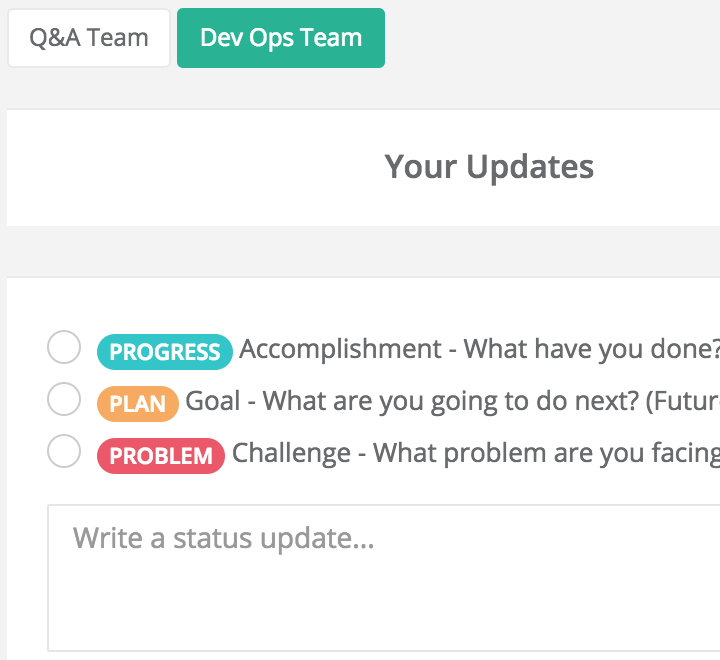Click the "Your Updates" heading
The height and width of the screenshot is (660, 720).
click(x=489, y=166)
